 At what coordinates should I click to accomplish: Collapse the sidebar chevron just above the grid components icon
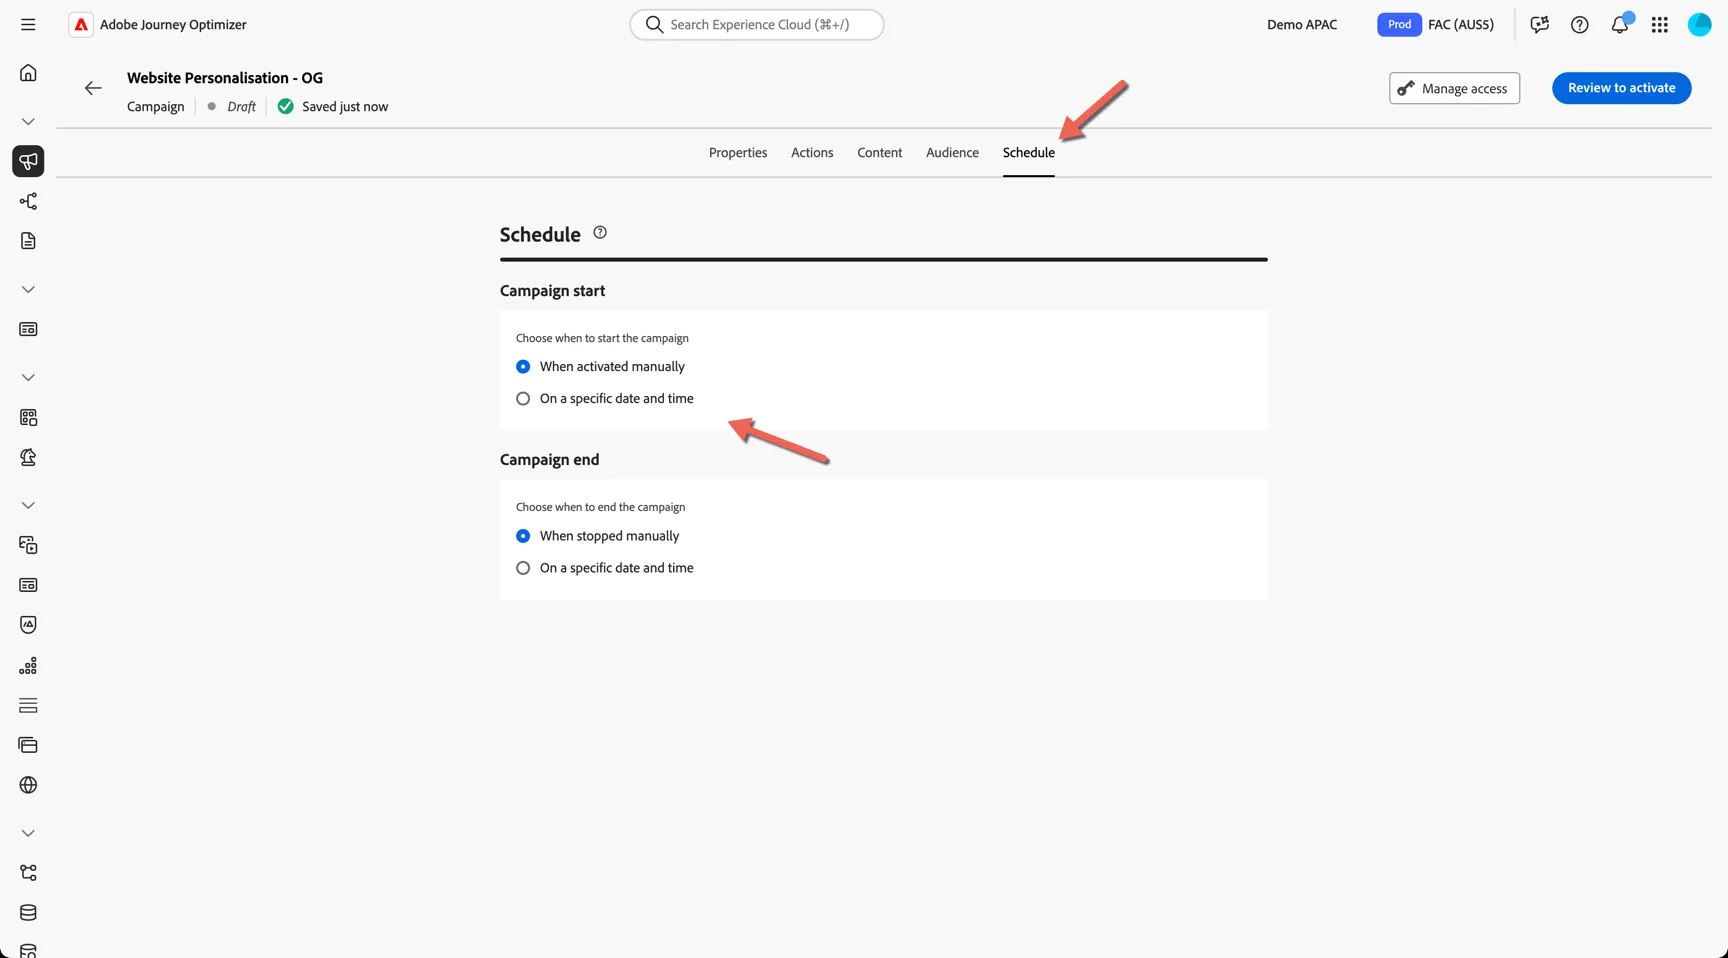pos(28,377)
